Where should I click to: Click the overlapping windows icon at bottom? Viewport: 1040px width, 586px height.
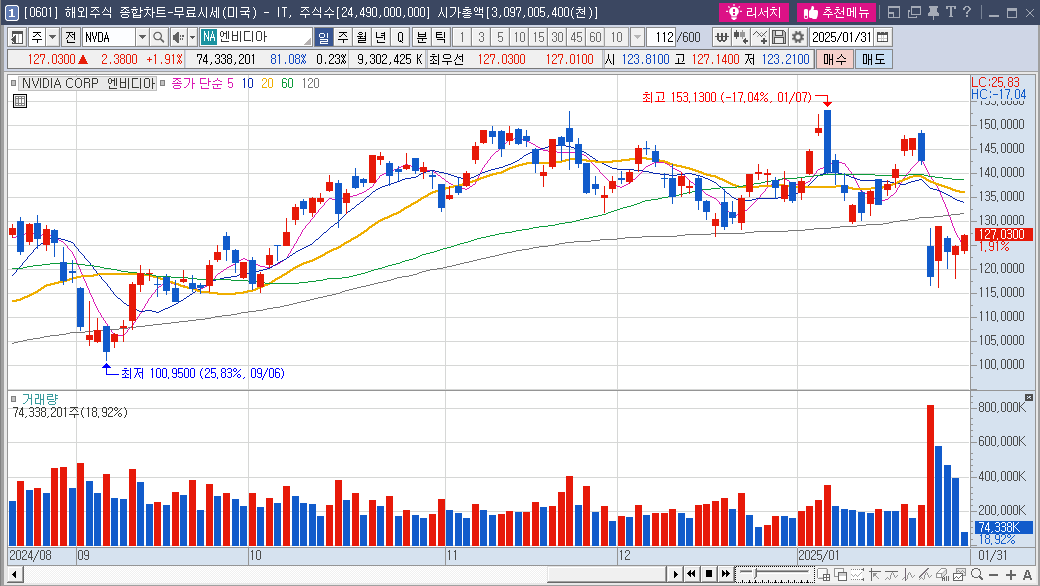[840, 574]
